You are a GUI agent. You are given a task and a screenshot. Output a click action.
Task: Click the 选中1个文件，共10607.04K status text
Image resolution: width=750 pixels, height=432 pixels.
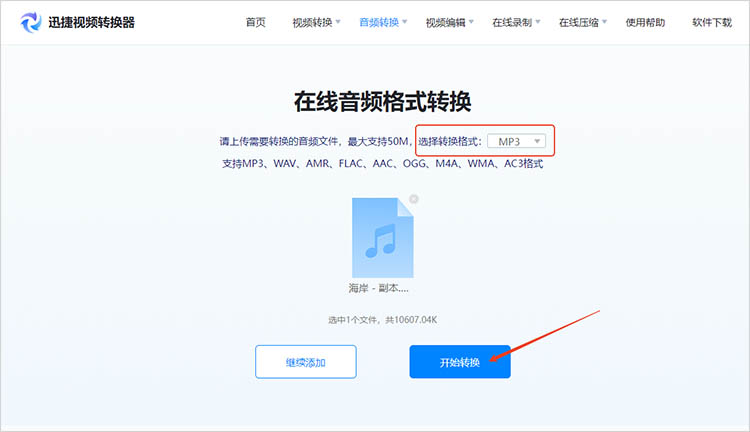pyautogui.click(x=382, y=320)
